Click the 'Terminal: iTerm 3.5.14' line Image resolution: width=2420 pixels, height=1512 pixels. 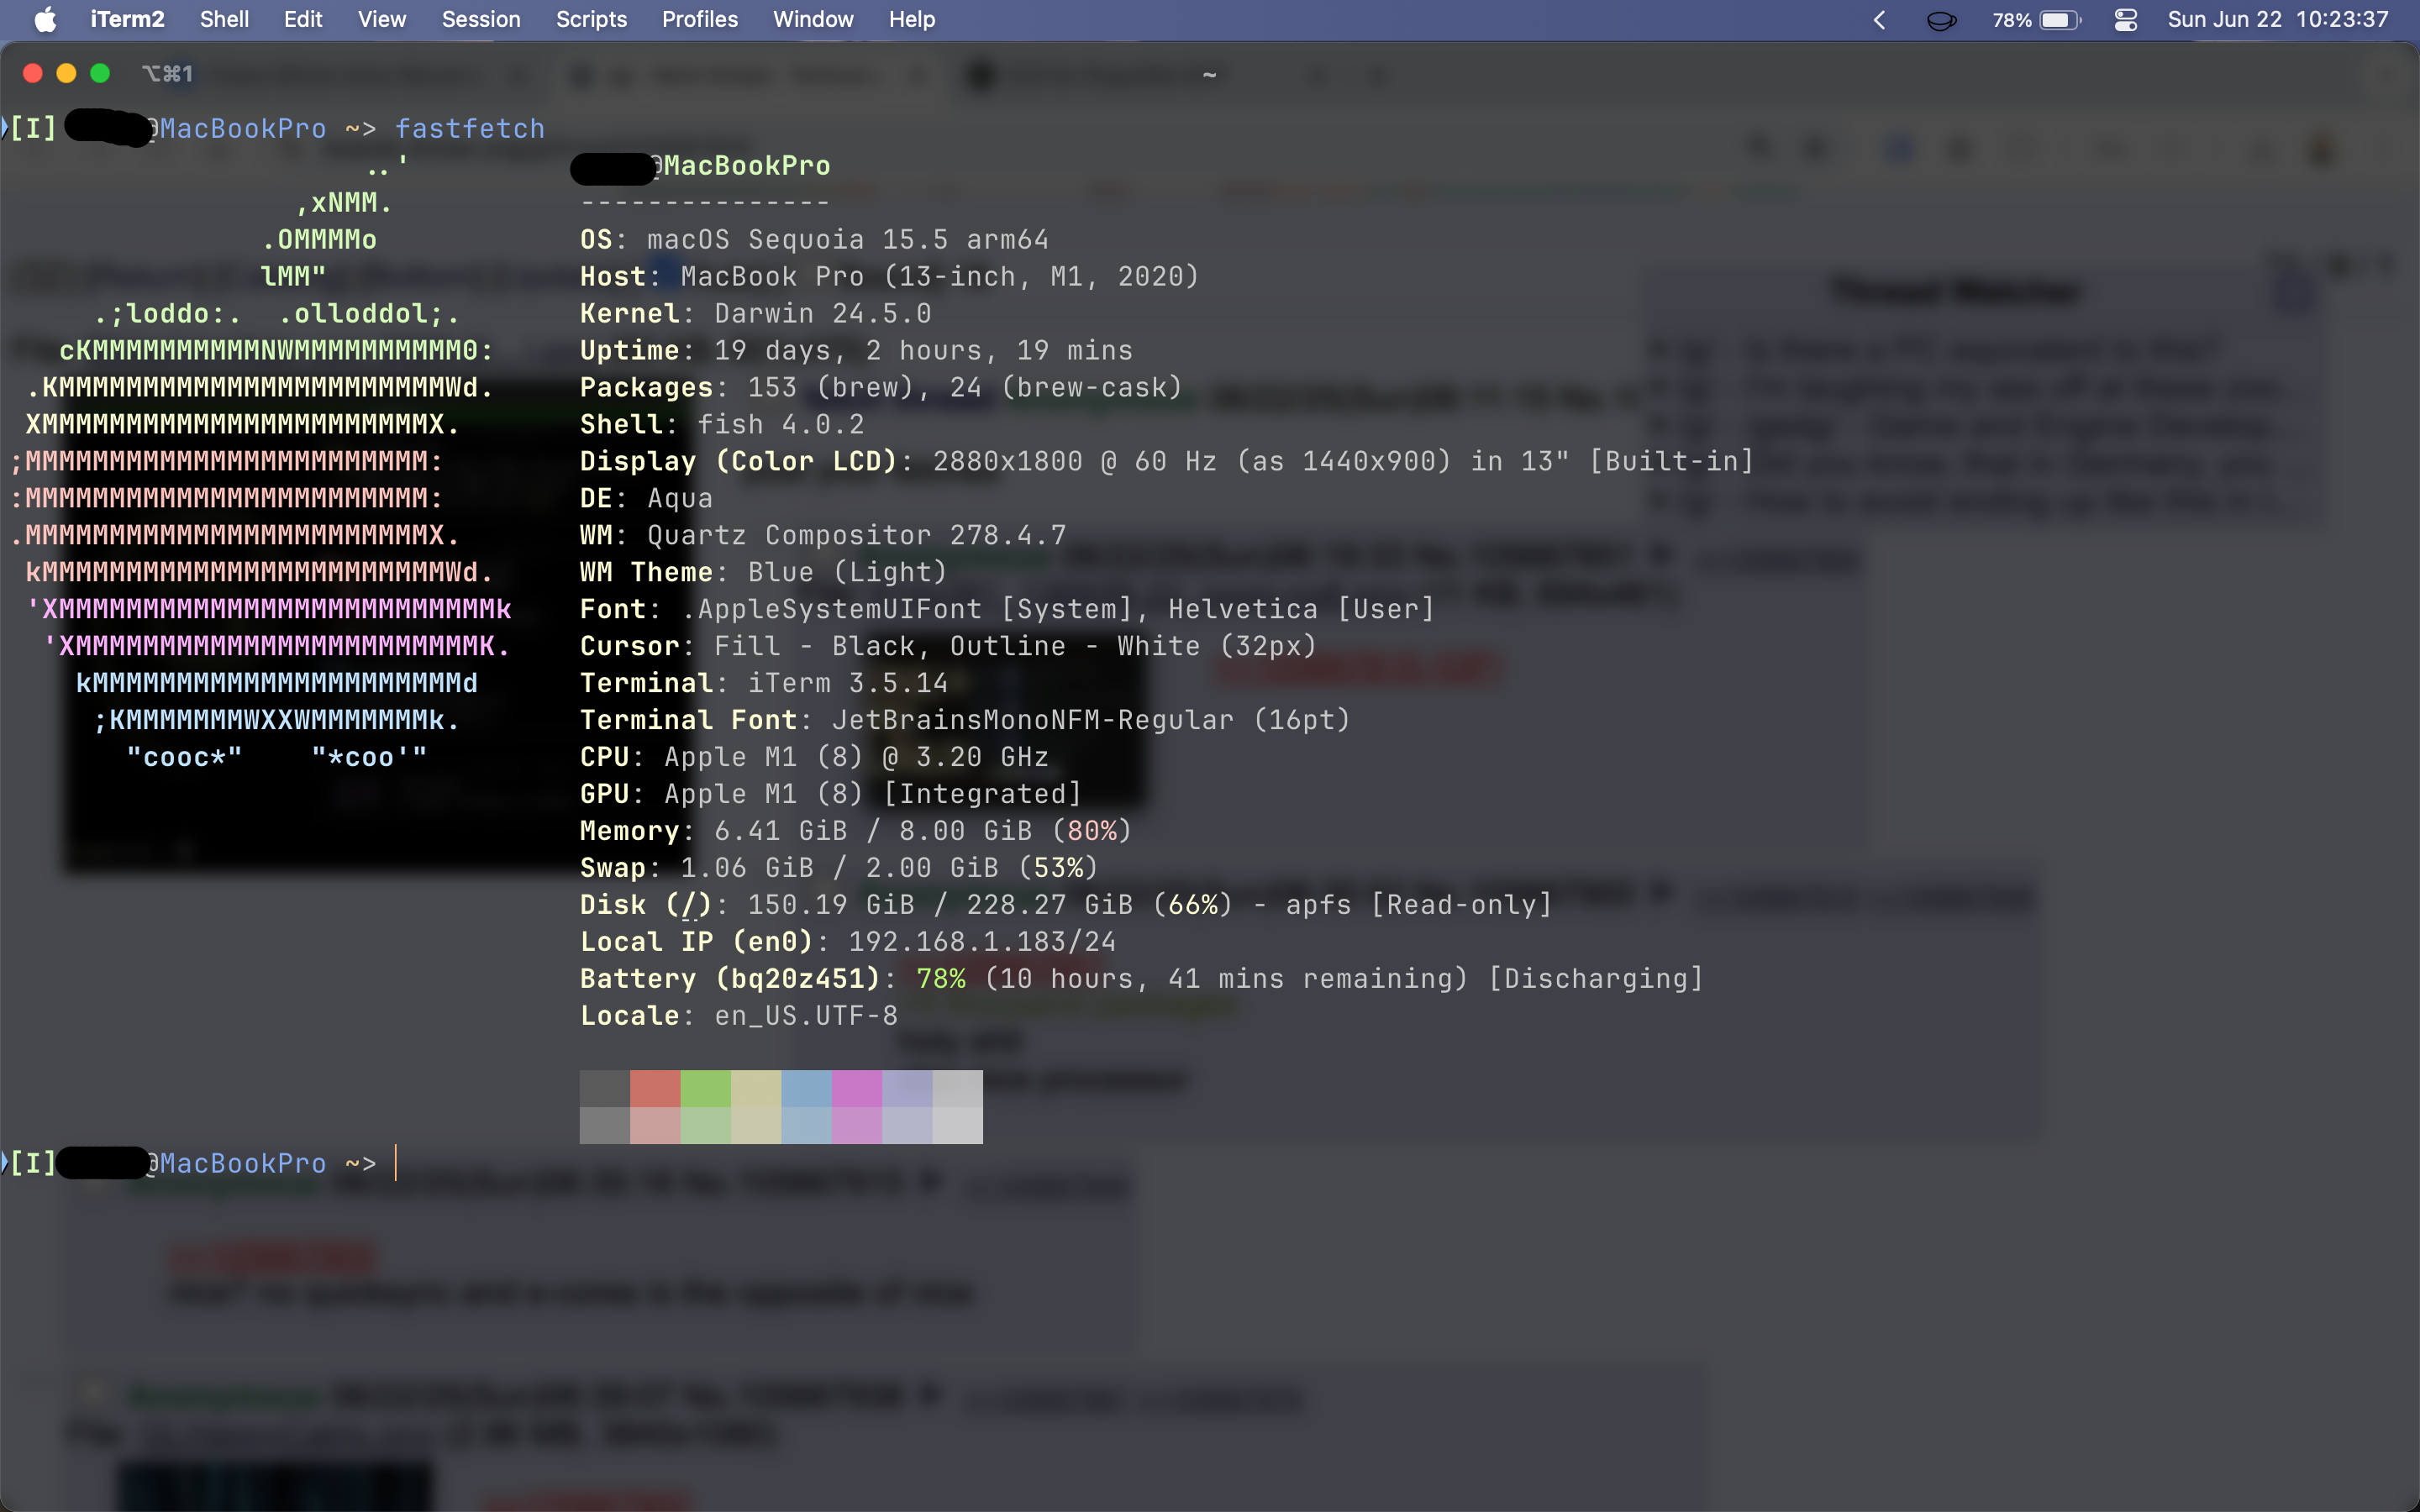click(x=764, y=684)
